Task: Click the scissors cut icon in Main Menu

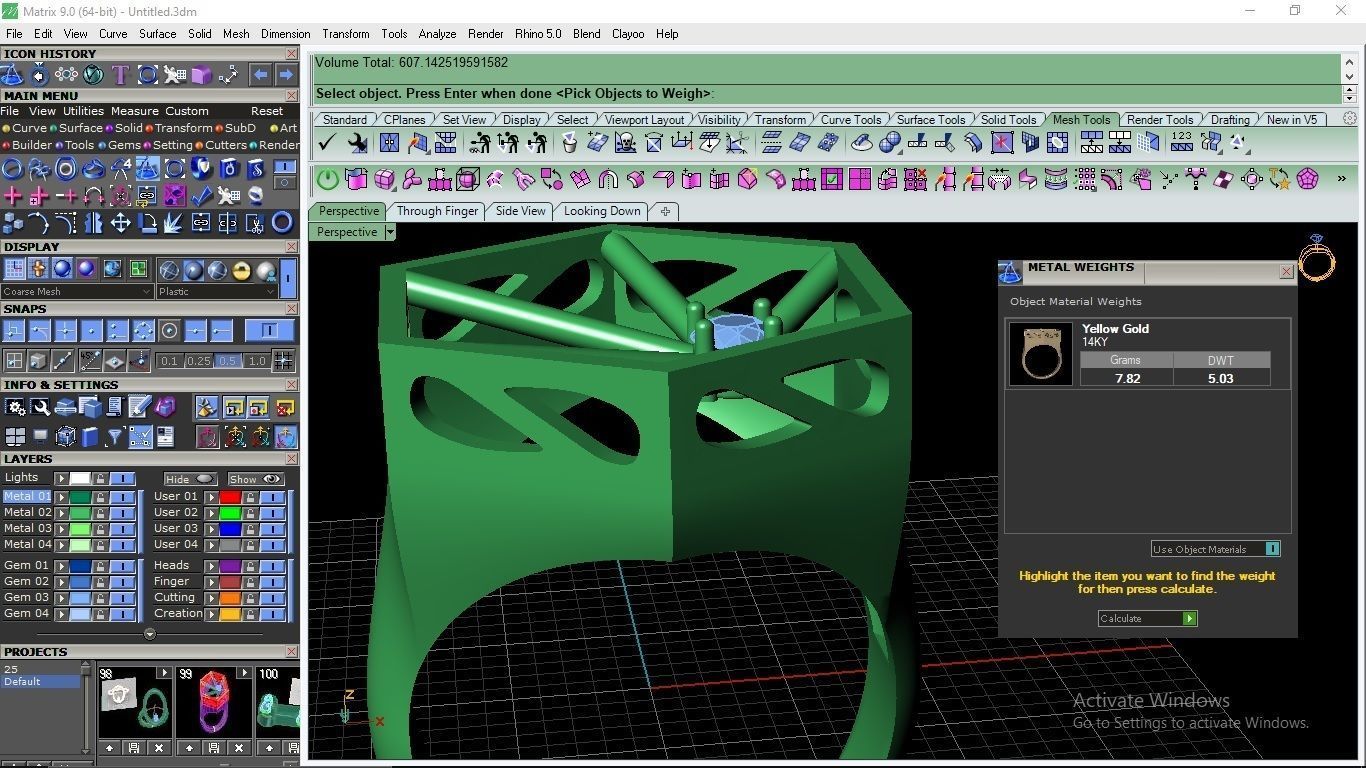Action: coord(255,222)
